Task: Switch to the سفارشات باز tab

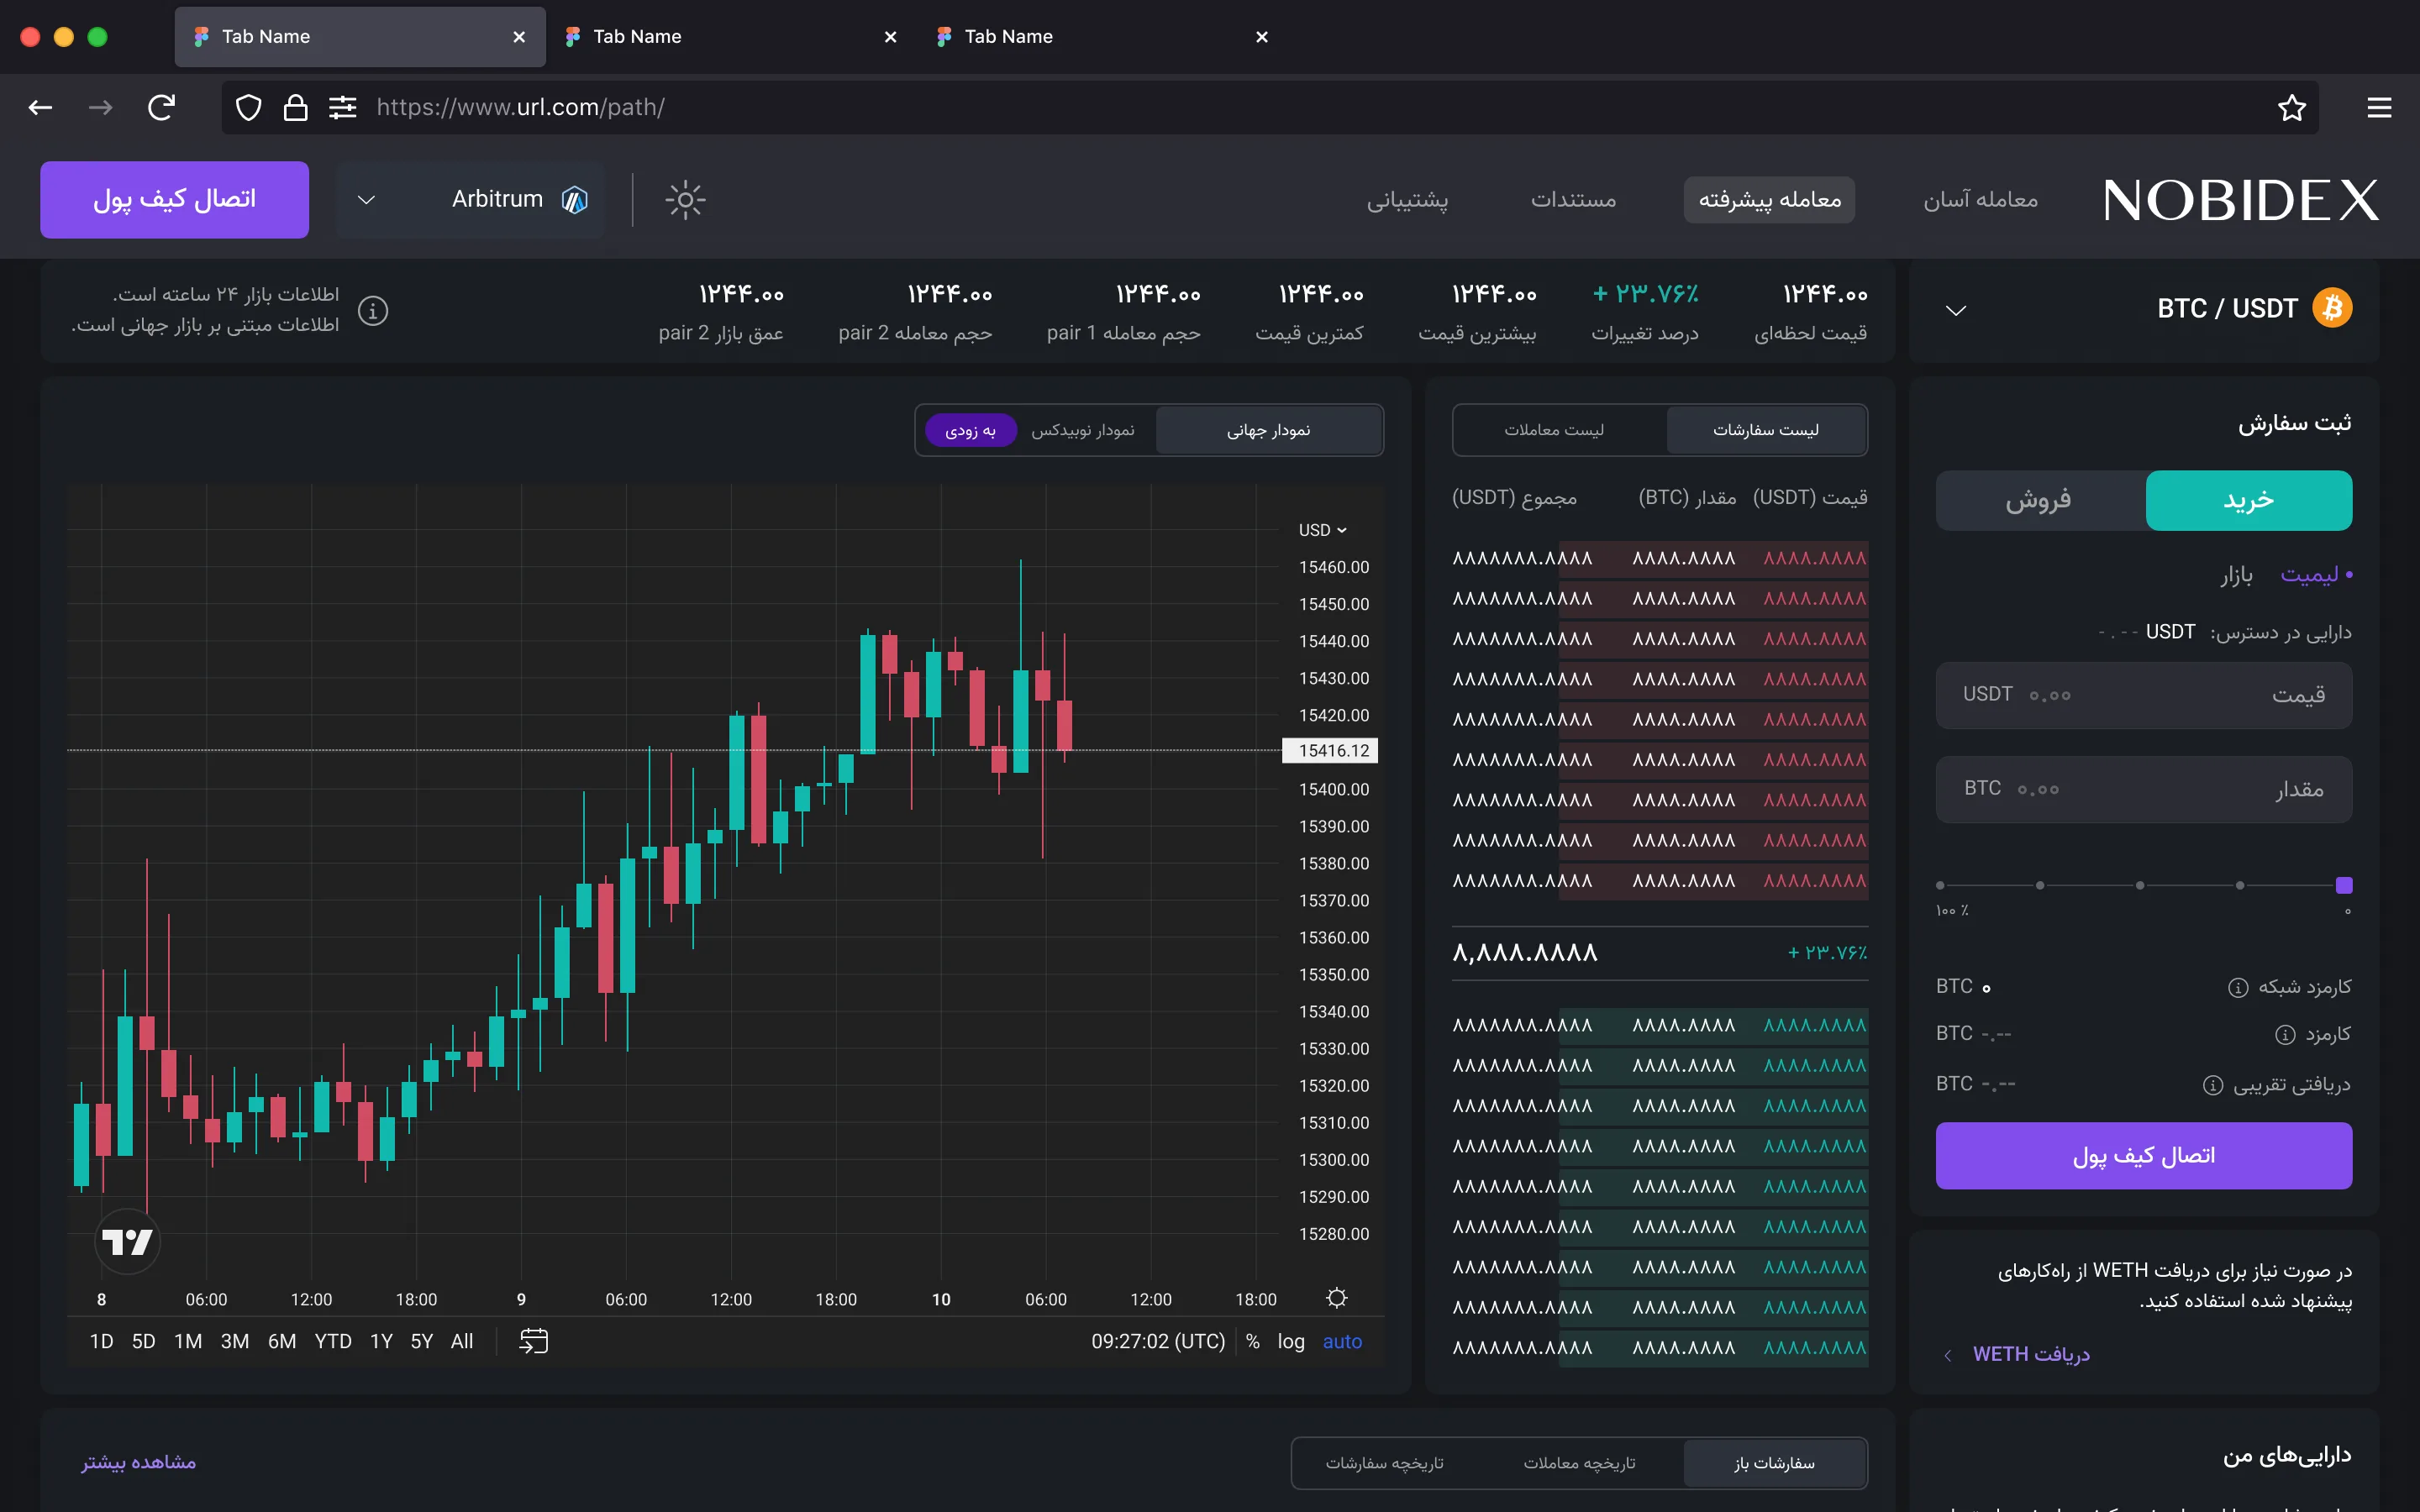Action: pos(1774,1463)
